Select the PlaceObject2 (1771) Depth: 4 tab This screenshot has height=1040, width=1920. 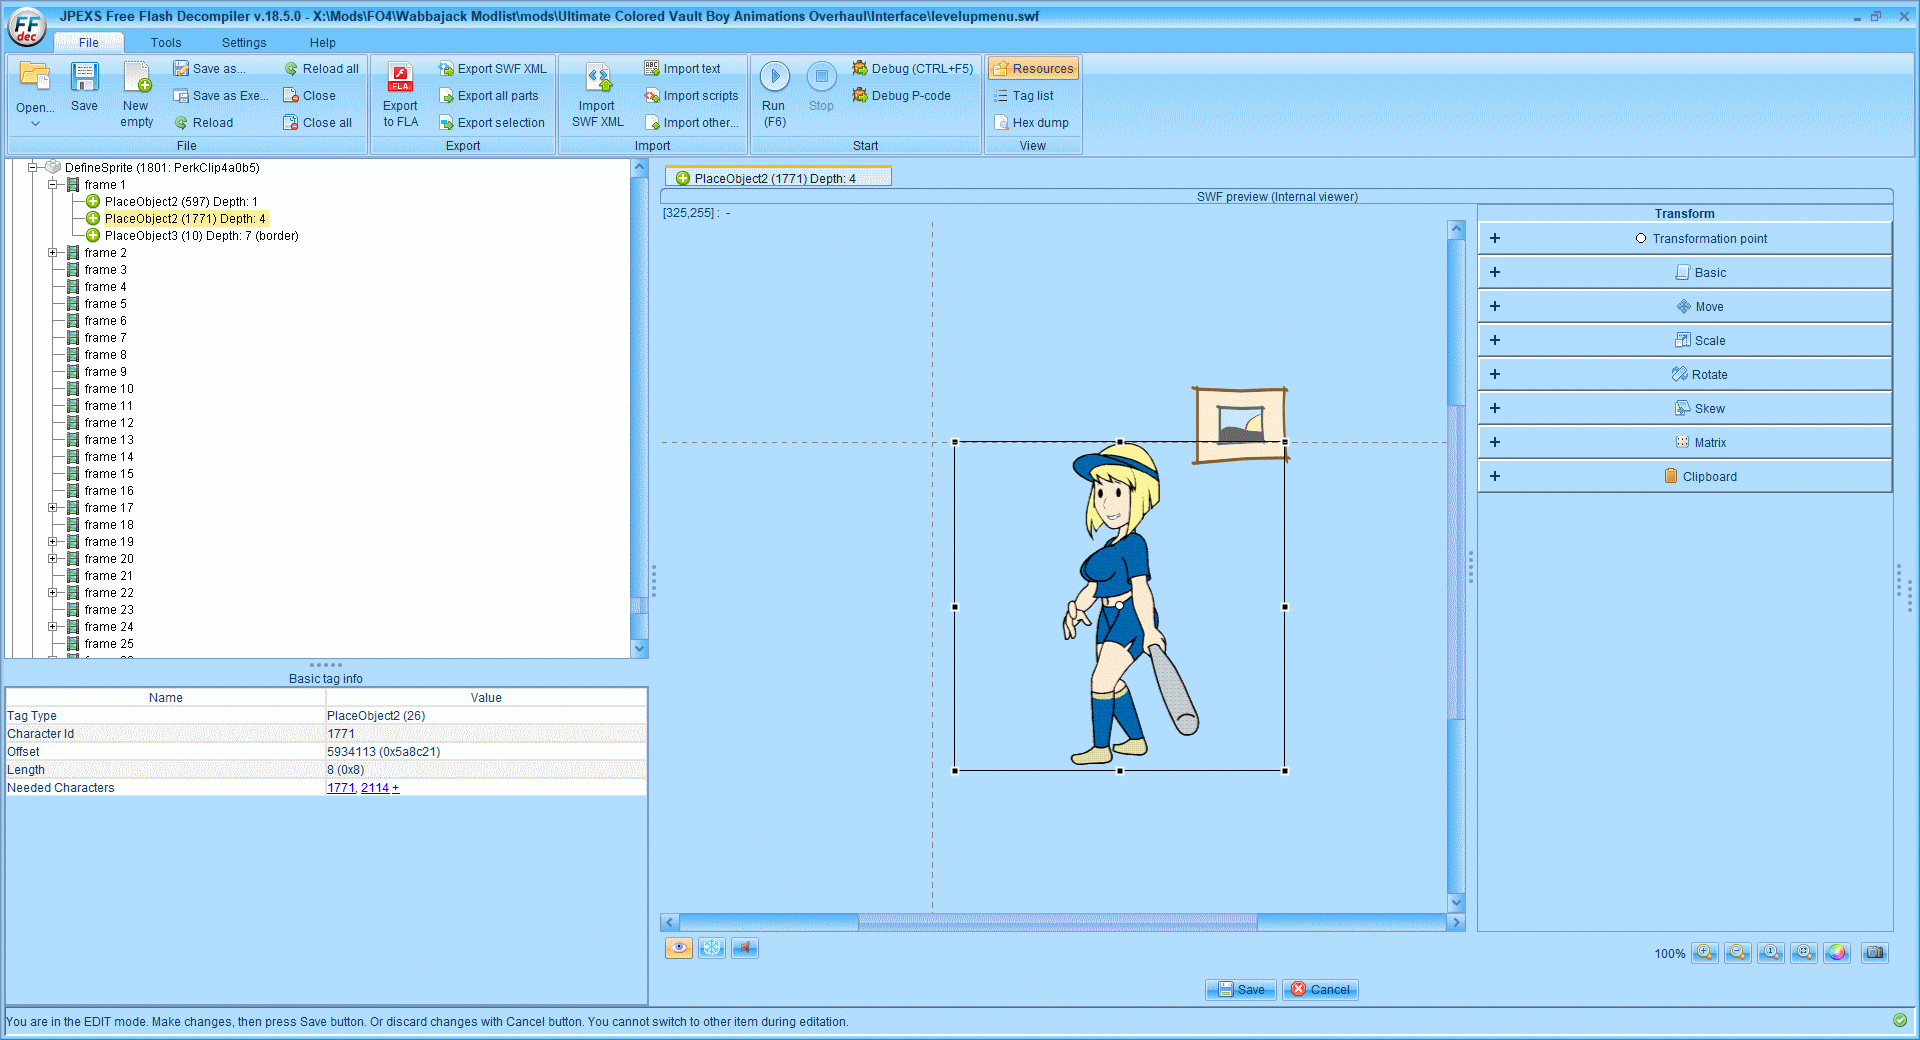[777, 178]
